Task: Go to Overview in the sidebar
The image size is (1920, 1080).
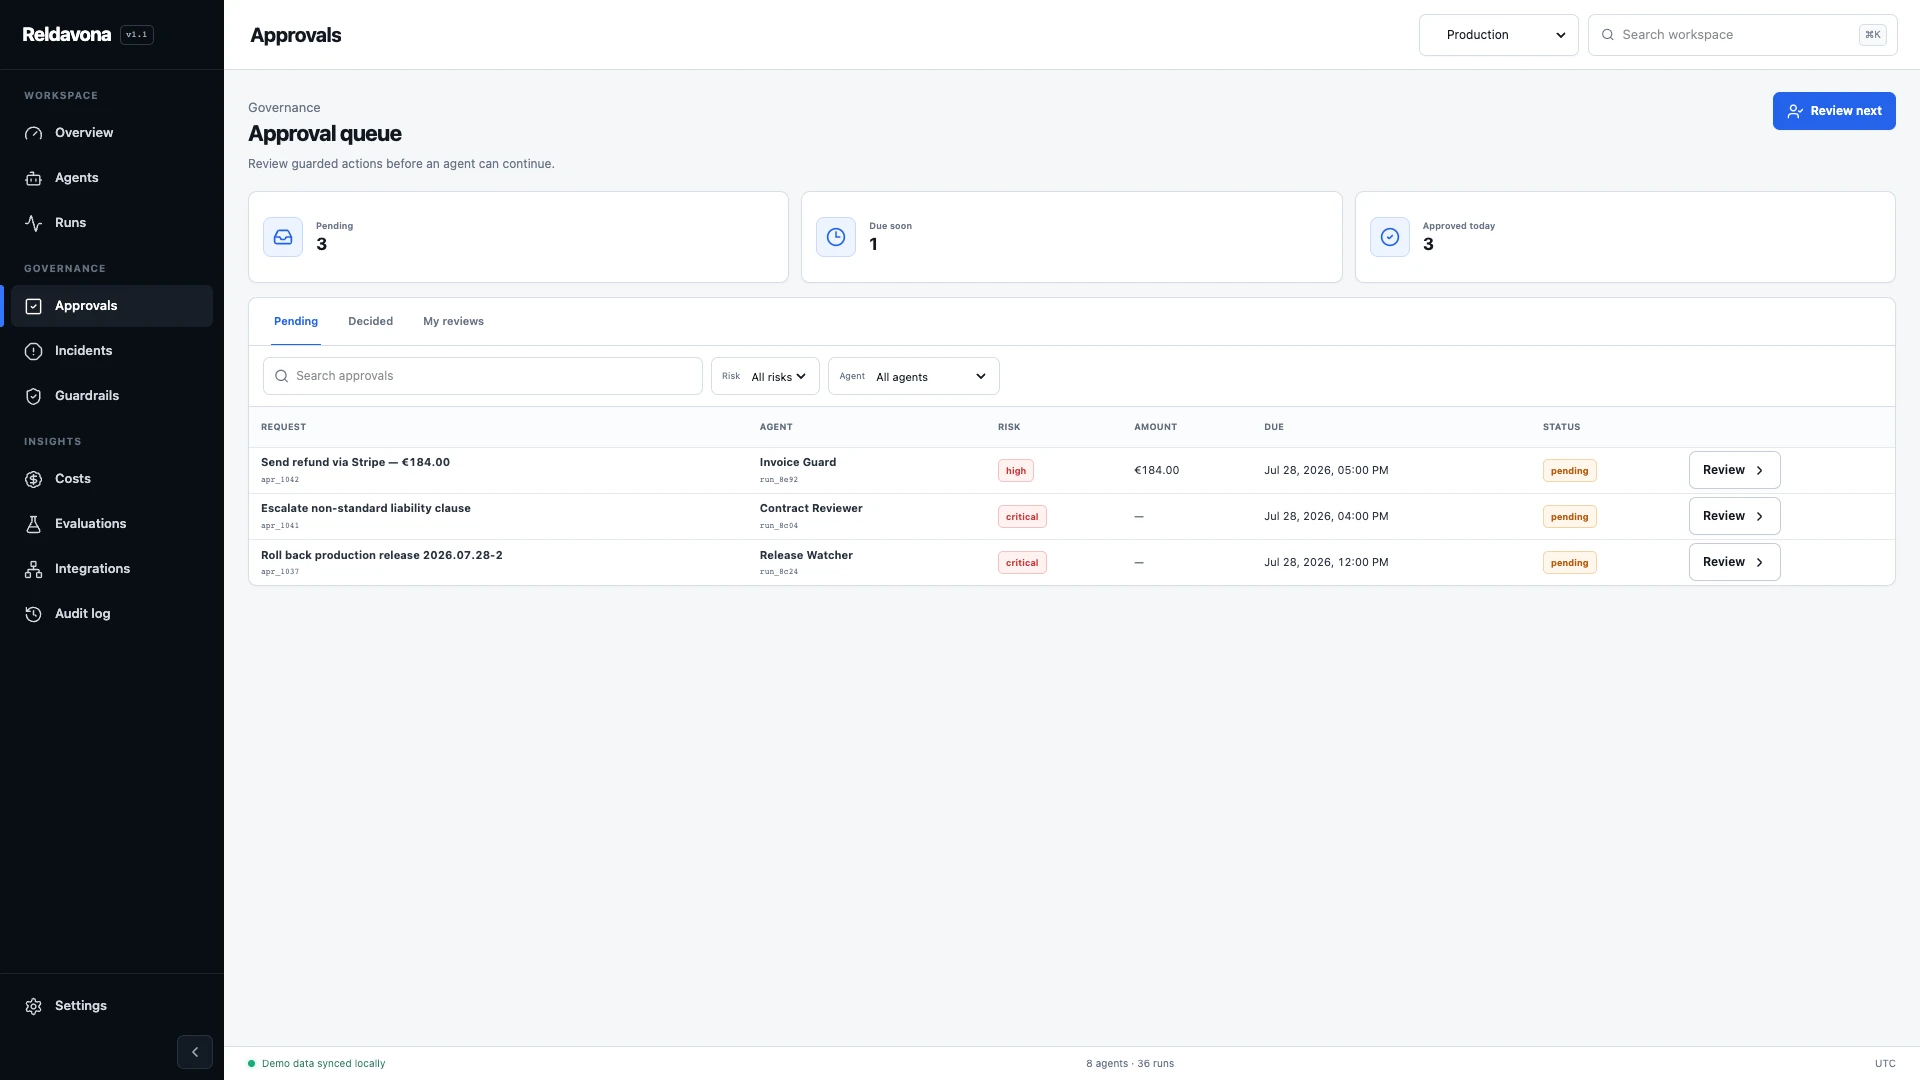Action: [112, 133]
